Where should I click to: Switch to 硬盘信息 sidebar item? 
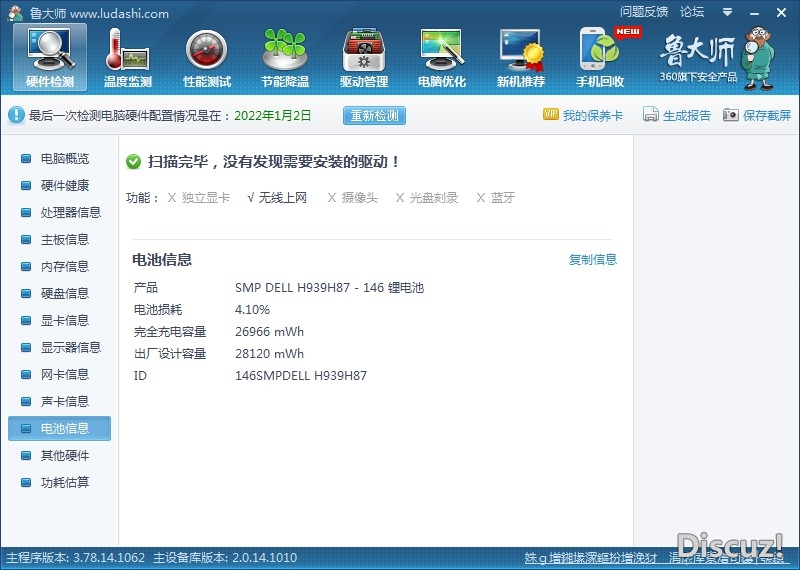(x=64, y=294)
